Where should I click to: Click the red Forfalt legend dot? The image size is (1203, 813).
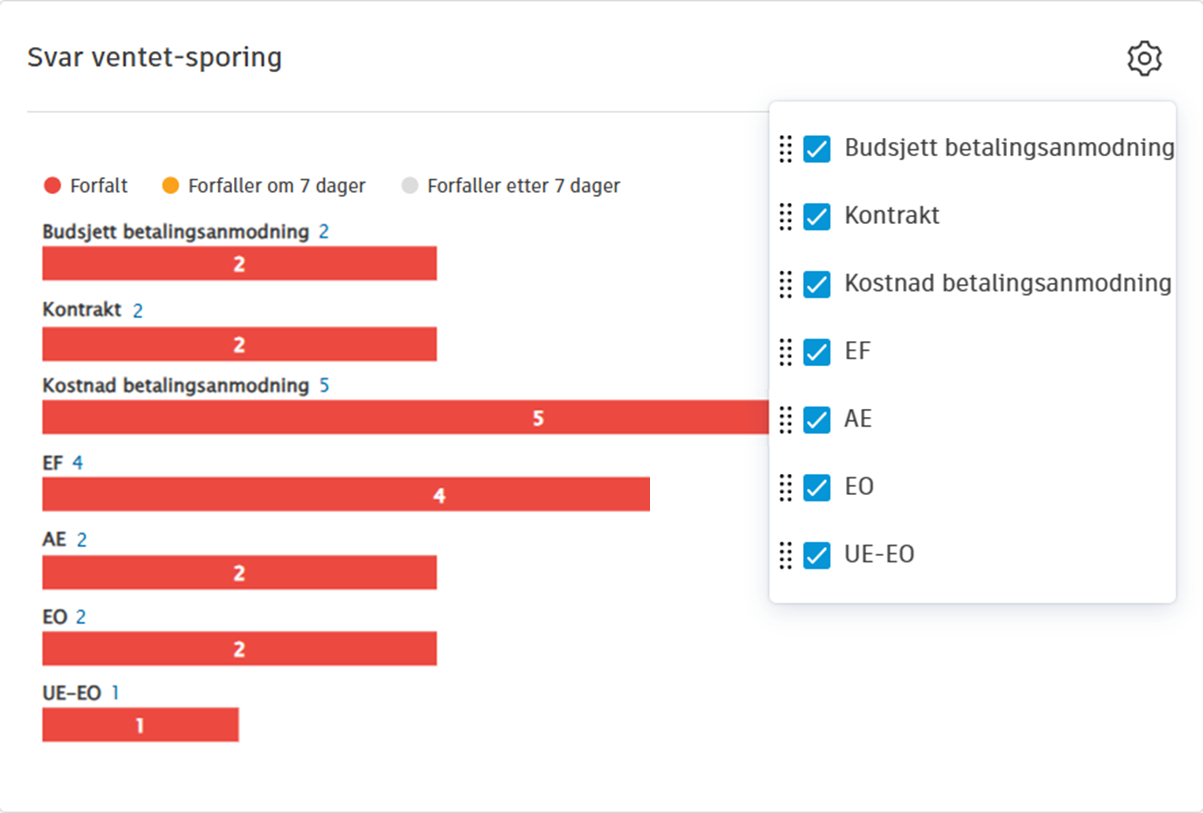pyautogui.click(x=53, y=186)
